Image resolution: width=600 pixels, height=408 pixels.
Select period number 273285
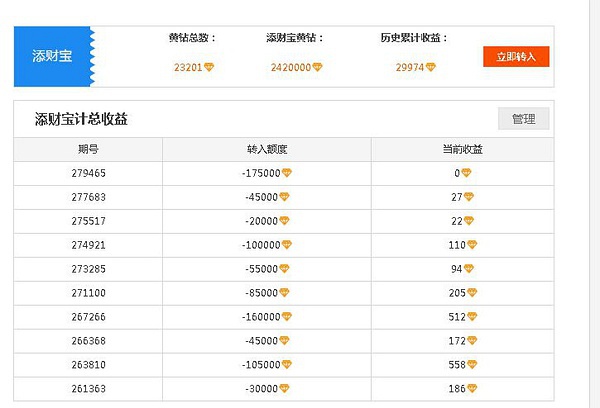(x=88, y=269)
